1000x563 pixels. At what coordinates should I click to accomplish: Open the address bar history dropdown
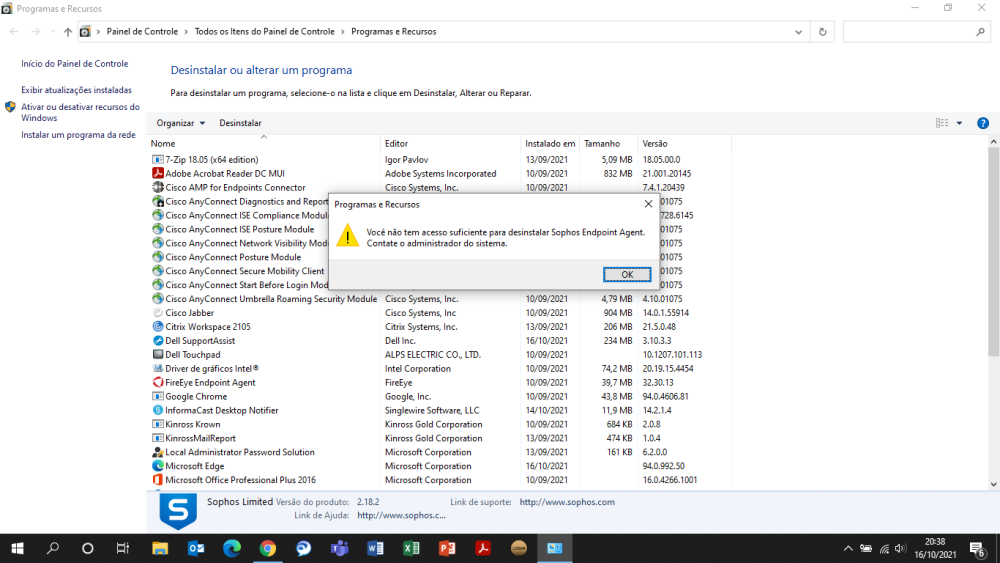click(x=799, y=32)
